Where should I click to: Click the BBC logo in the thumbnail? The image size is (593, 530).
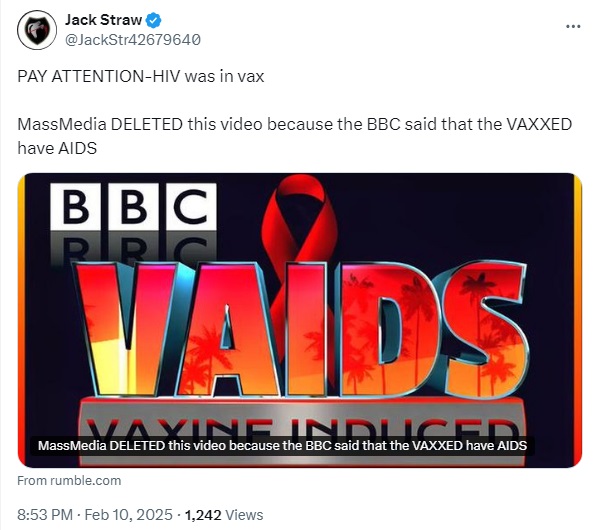coord(134,206)
